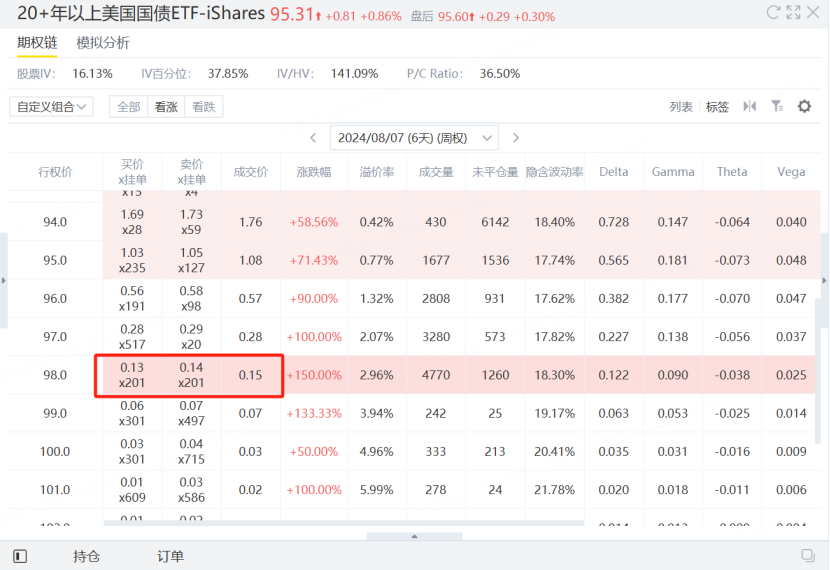This screenshot has height=570, width=830.
Task: Click the 未平仓量 column header
Action: [x=495, y=172]
